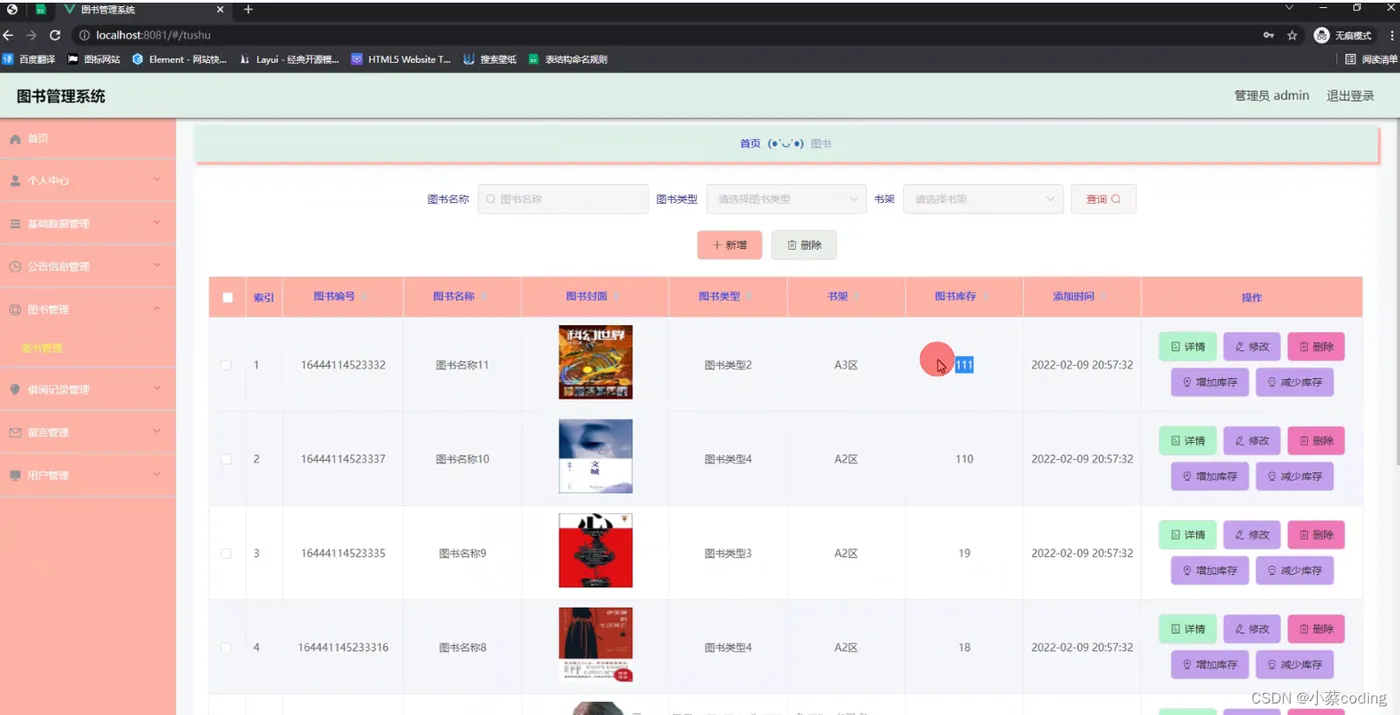
Task: Expand 留言管理 menu chevron
Action: (157, 432)
